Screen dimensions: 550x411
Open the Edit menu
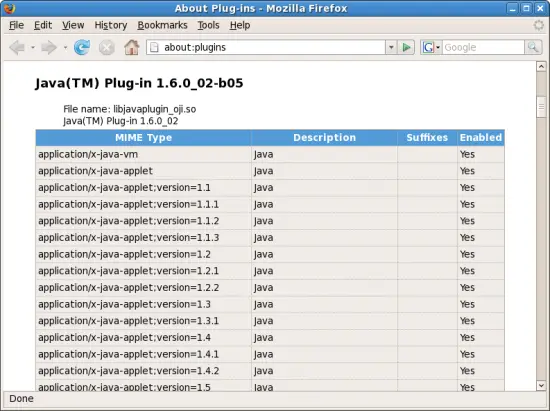point(43,25)
